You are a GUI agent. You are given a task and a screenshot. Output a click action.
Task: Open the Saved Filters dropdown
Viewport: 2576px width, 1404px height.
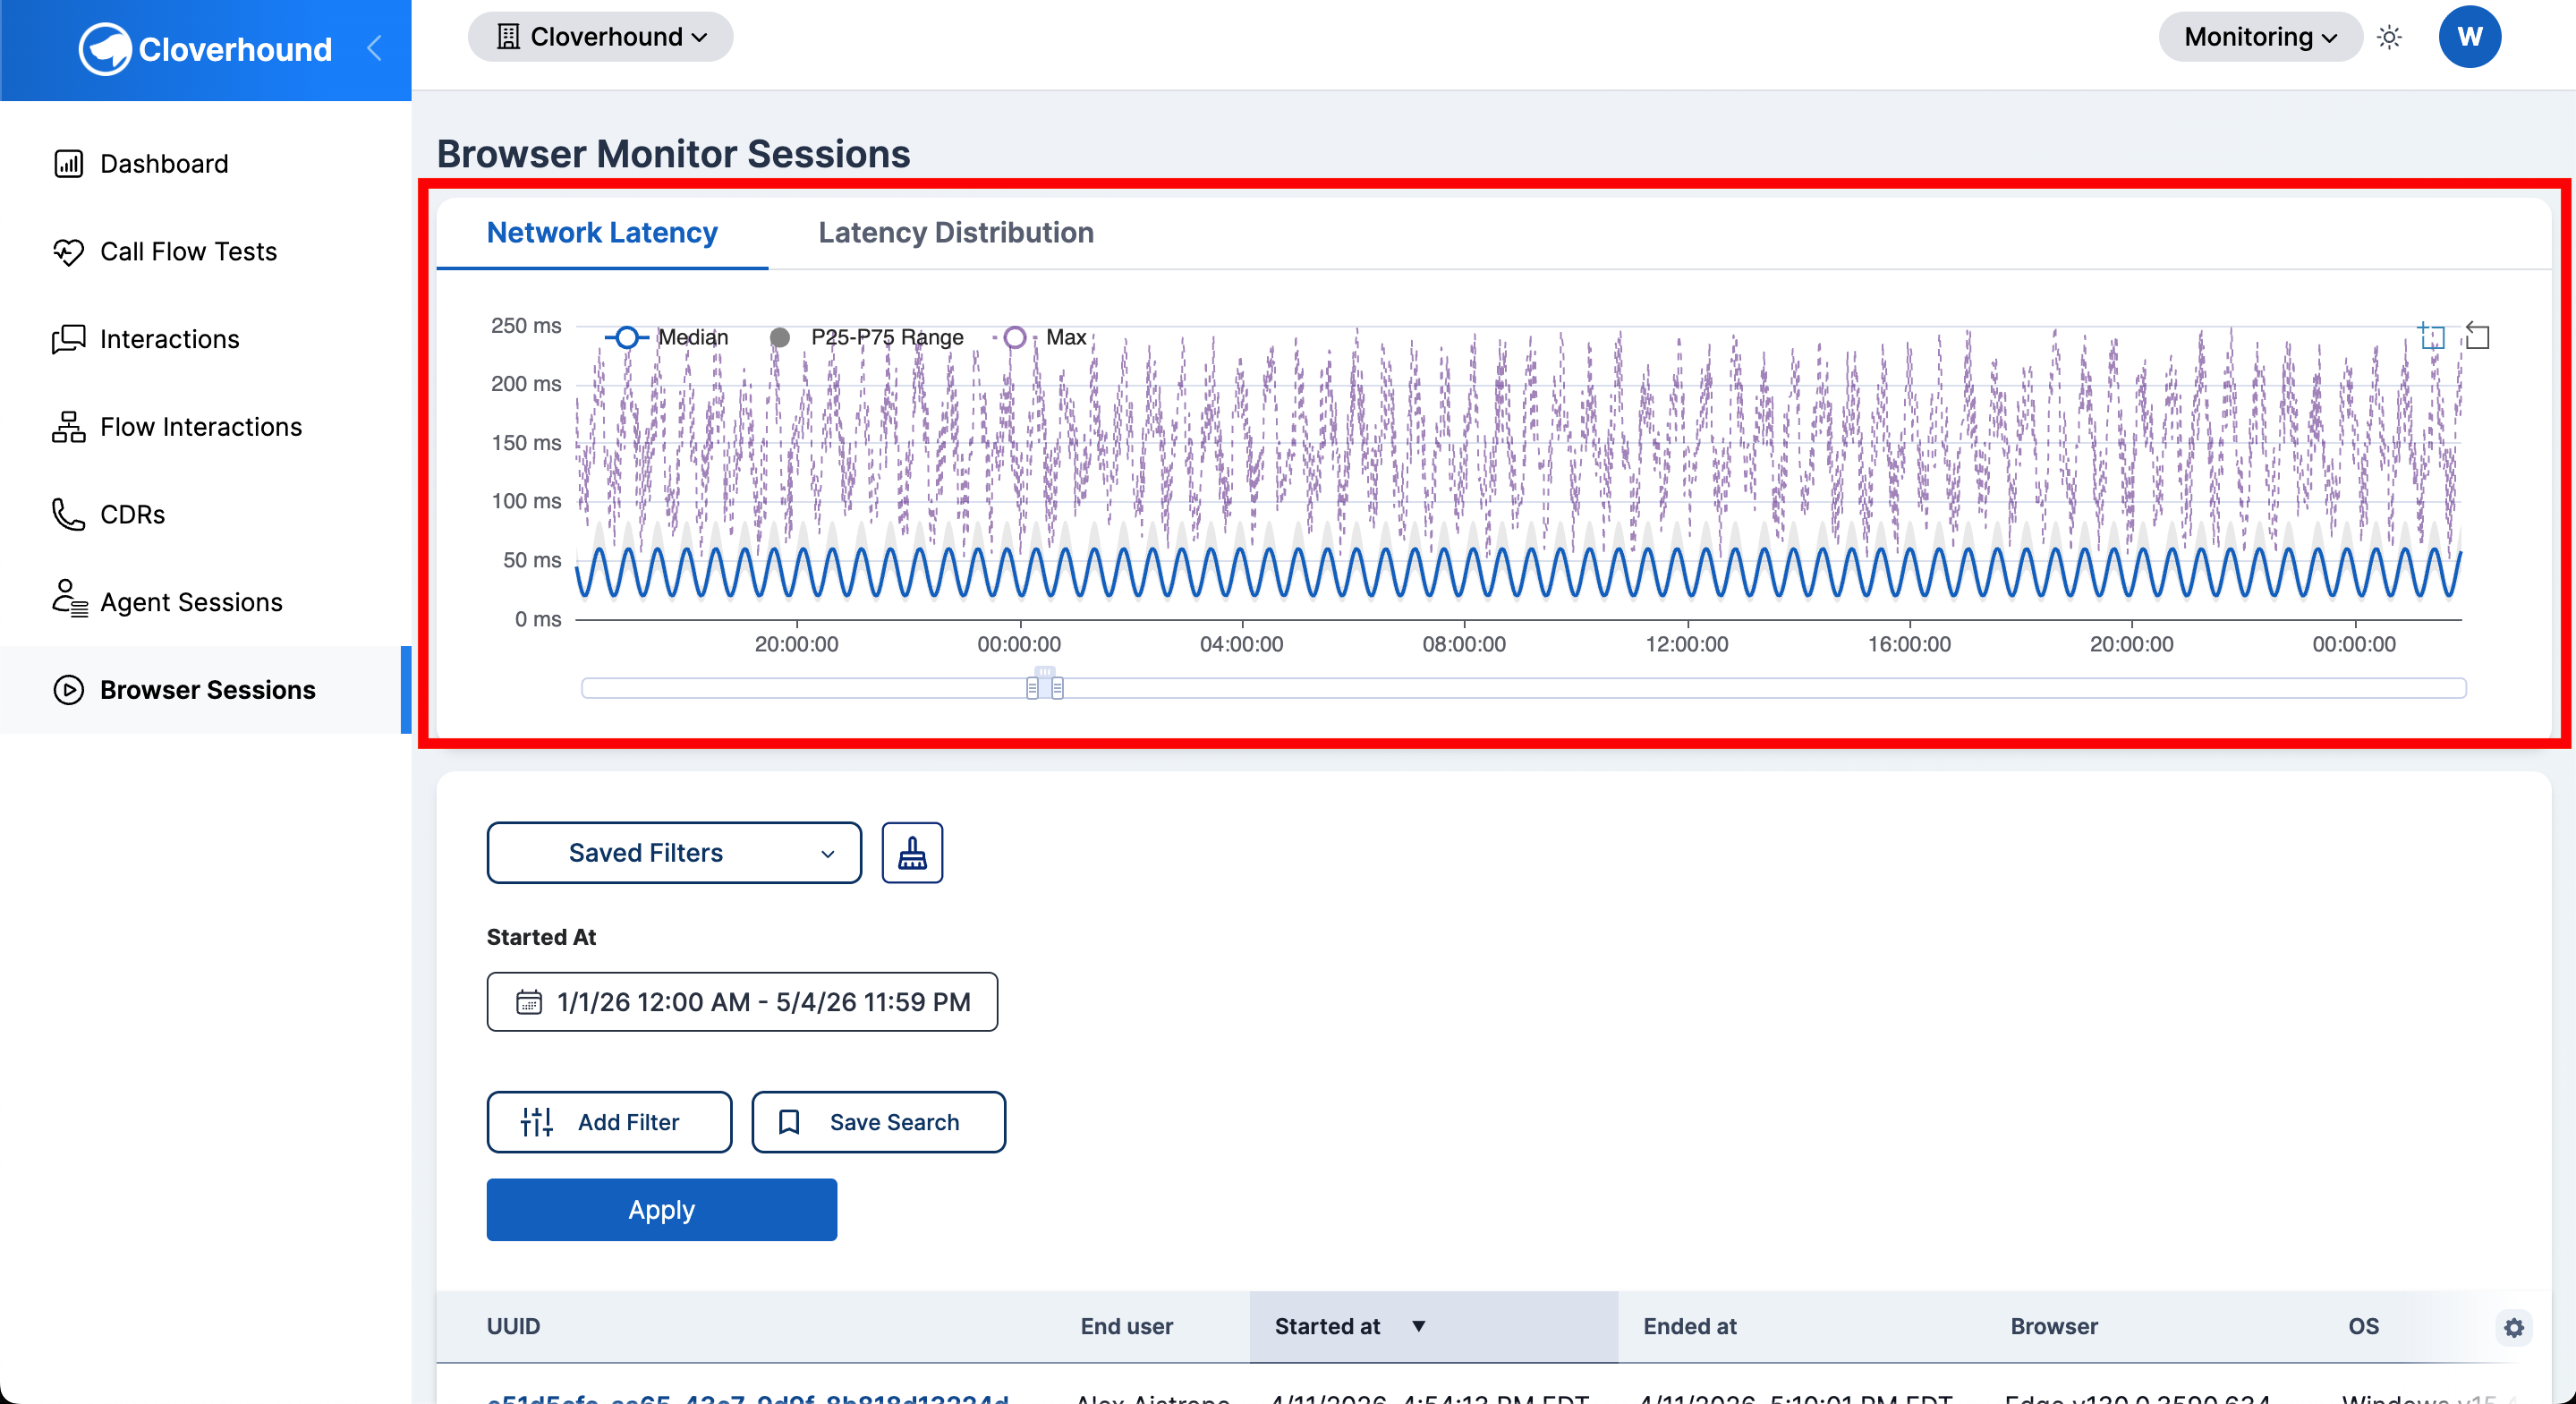[x=674, y=852]
